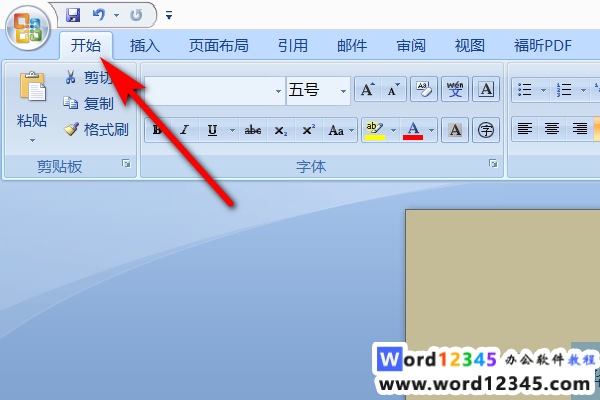Open the Office button menu
This screenshot has width=600, height=400.
pos(28,29)
